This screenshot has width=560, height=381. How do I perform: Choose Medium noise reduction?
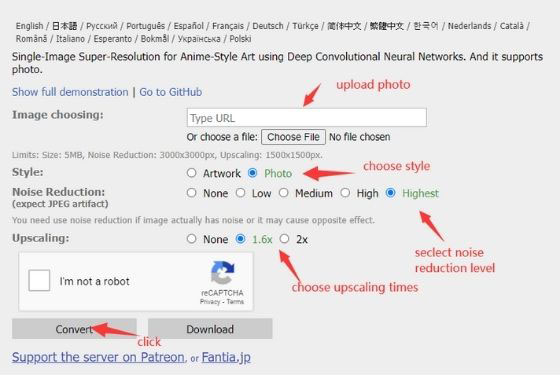coord(284,193)
